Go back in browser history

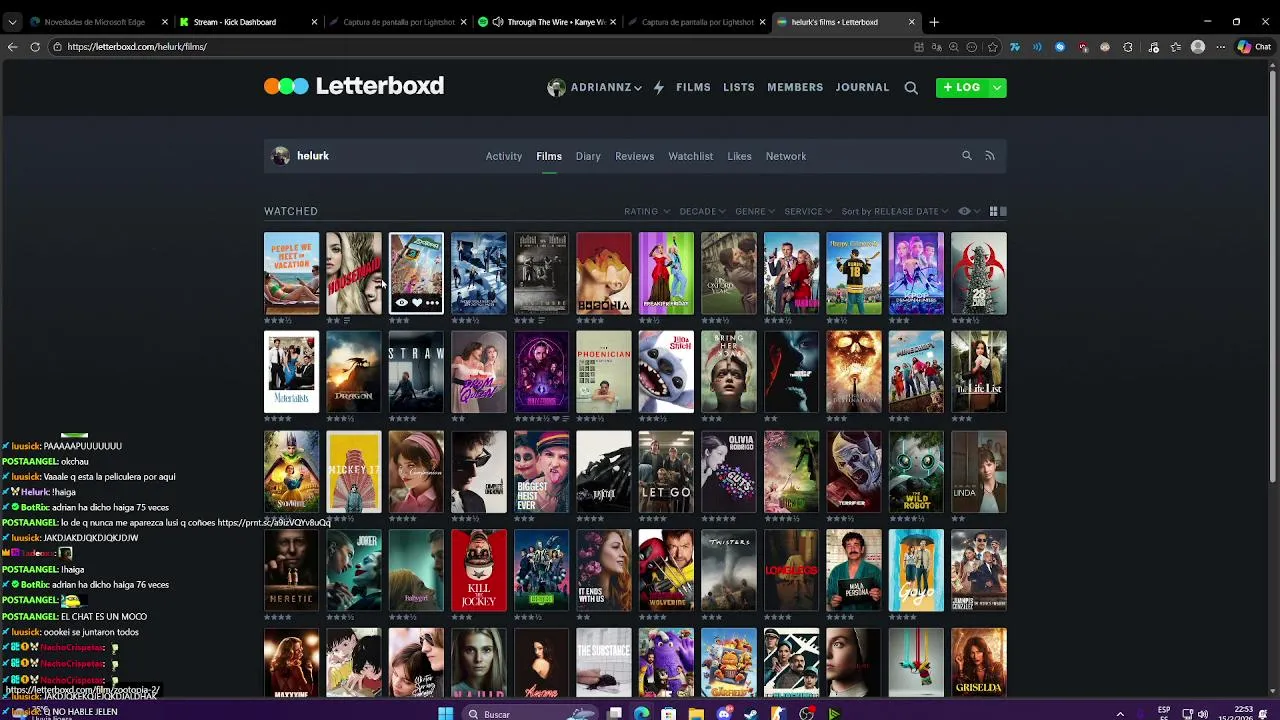coord(12,46)
